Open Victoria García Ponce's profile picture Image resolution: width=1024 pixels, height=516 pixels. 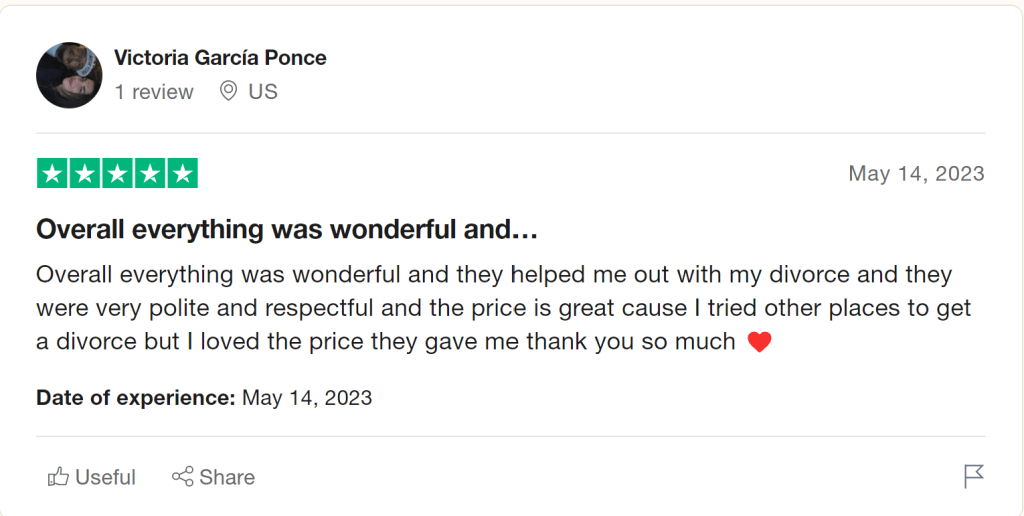(69, 75)
